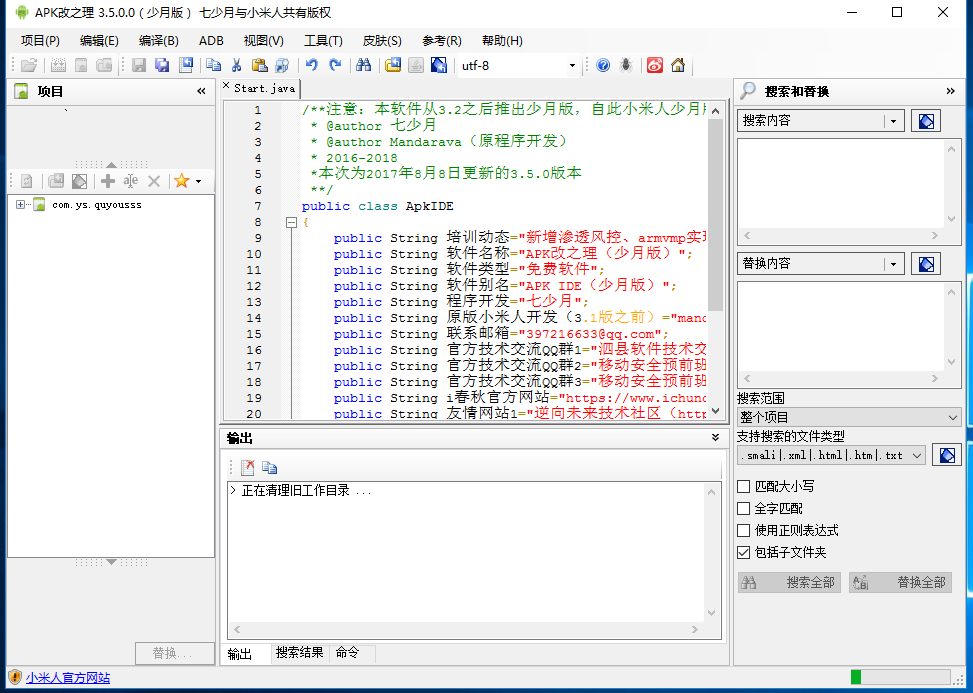The image size is (973, 693).
Task: Open the 参考(R) menu
Action: tap(442, 40)
